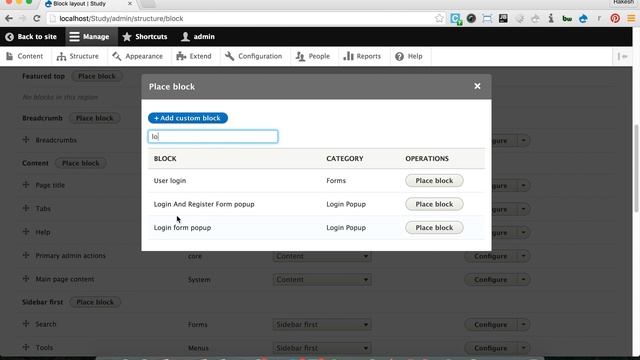The image size is (640, 360).
Task: Click the browser back arrow
Action: [9, 18]
